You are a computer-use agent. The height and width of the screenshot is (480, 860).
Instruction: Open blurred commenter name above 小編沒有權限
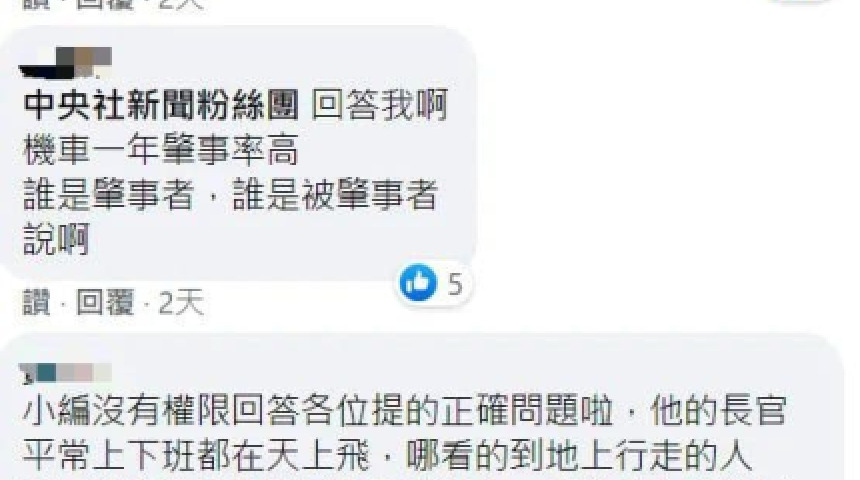[x=65, y=373]
